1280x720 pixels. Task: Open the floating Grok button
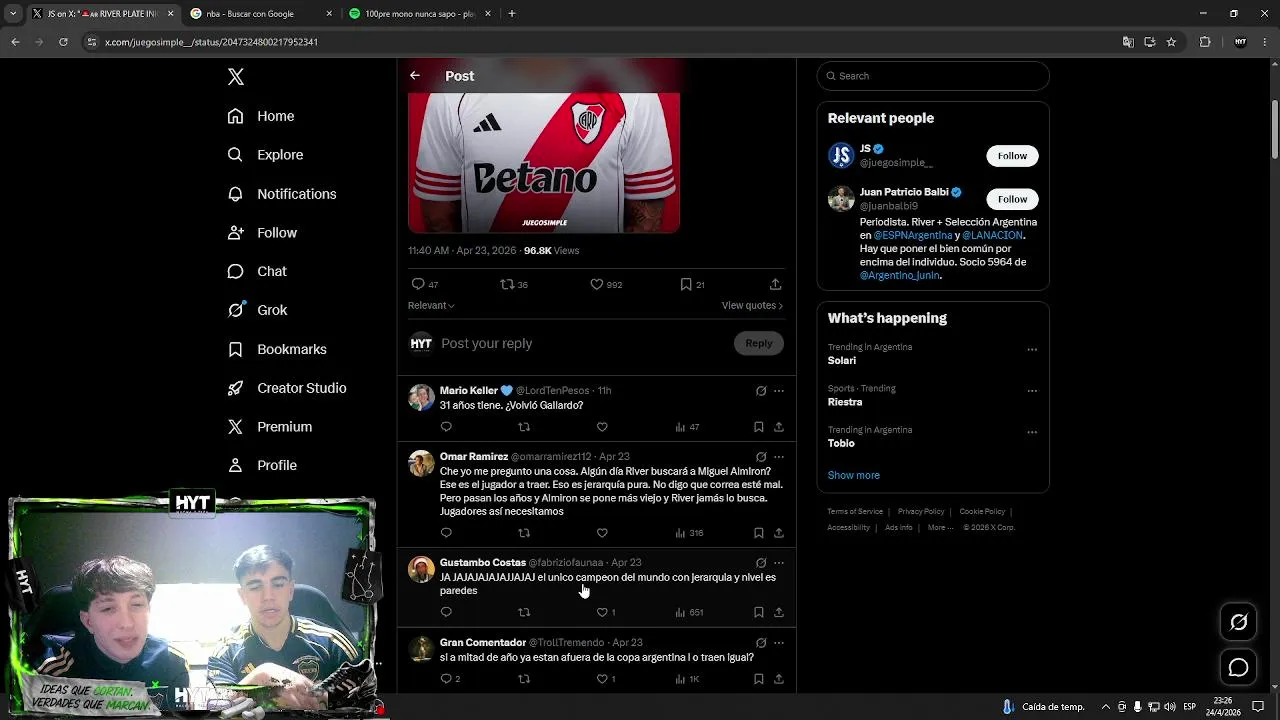[1238, 622]
